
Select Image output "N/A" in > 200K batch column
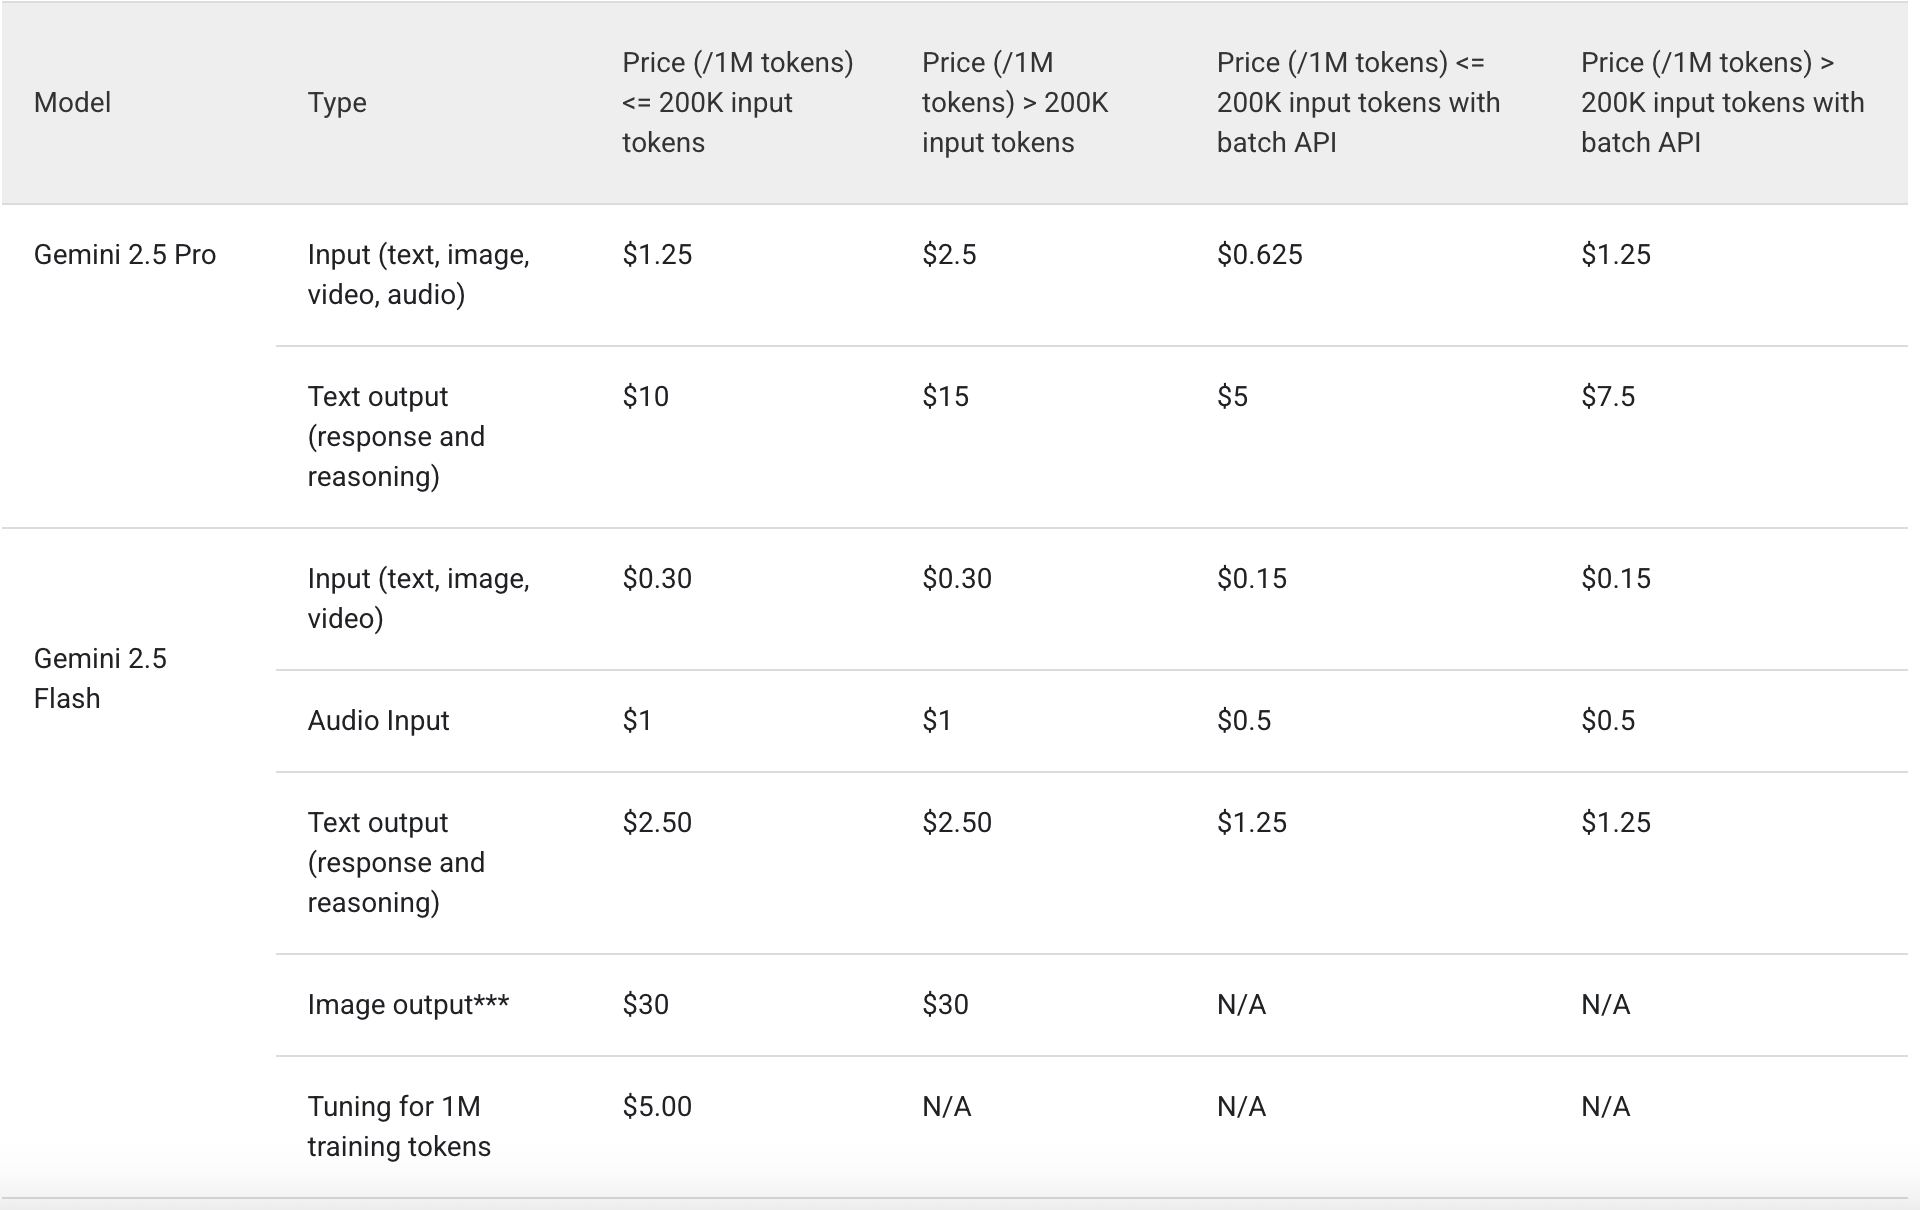(x=1605, y=1005)
